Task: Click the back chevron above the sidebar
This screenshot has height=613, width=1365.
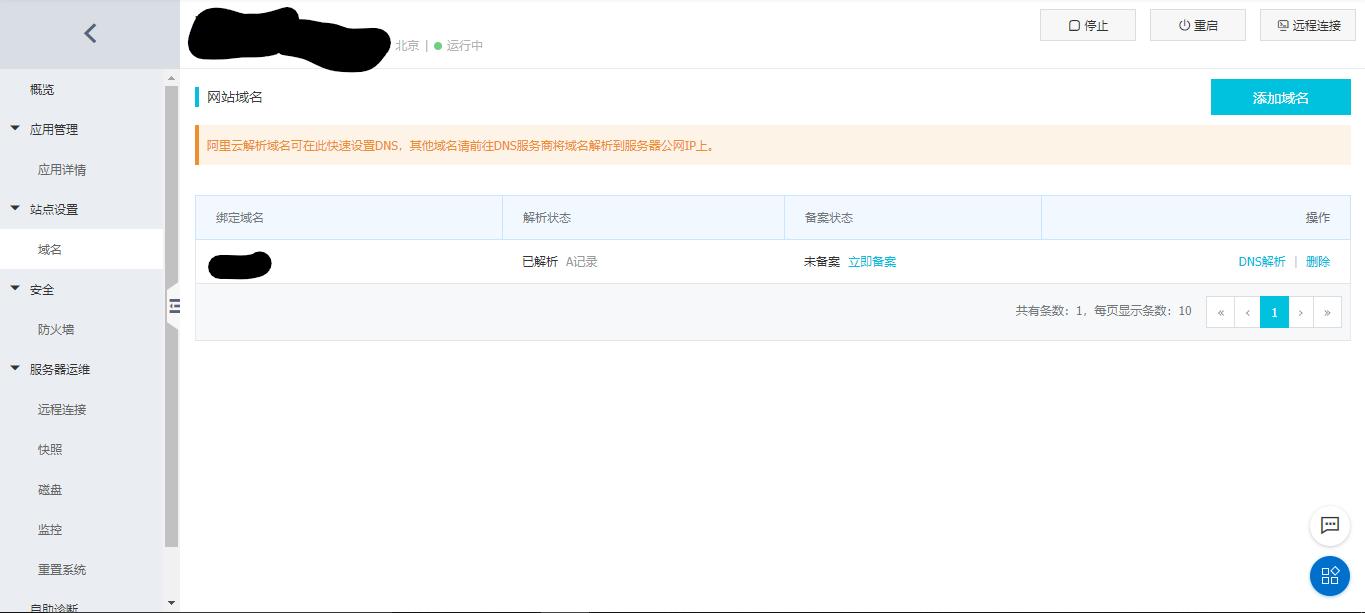Action: click(89, 32)
